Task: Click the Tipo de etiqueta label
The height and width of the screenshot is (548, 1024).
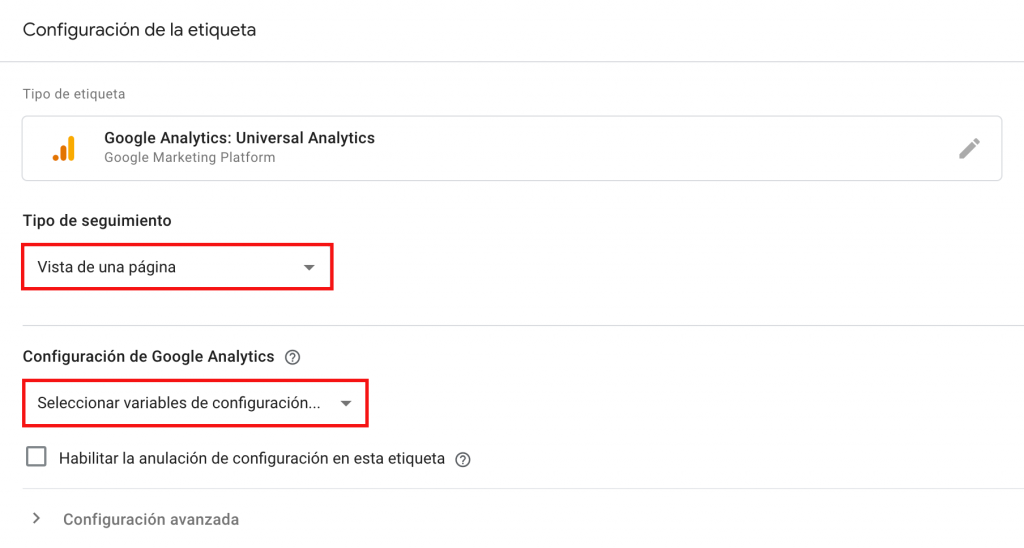Action: [74, 94]
